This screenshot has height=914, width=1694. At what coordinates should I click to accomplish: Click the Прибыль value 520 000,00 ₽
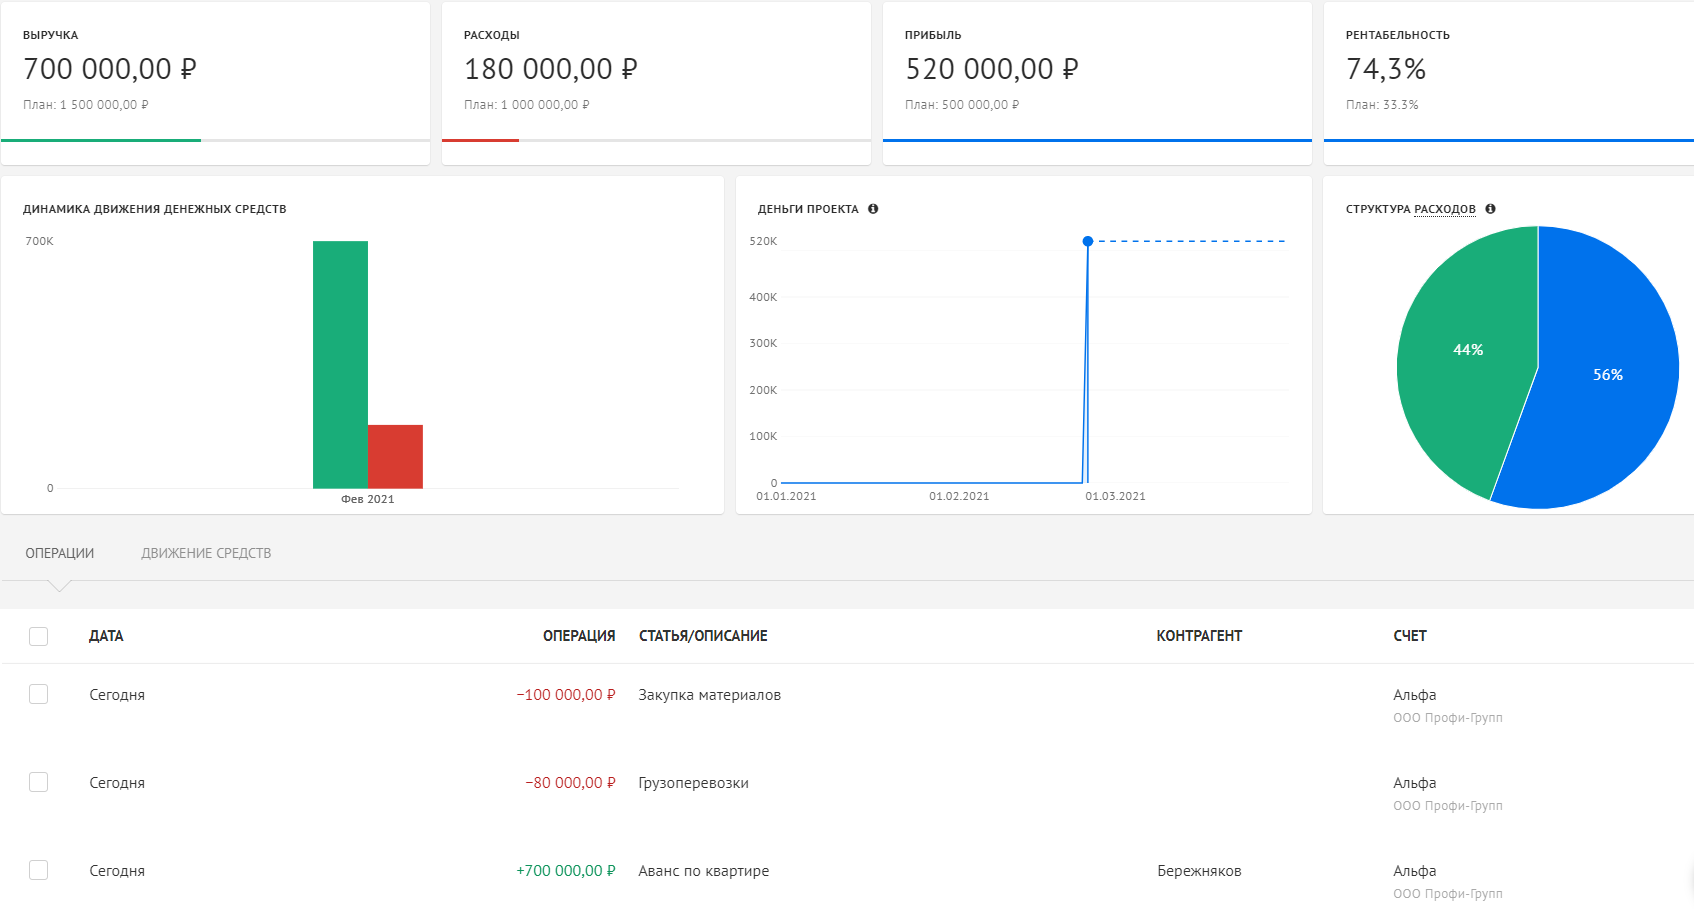point(992,69)
